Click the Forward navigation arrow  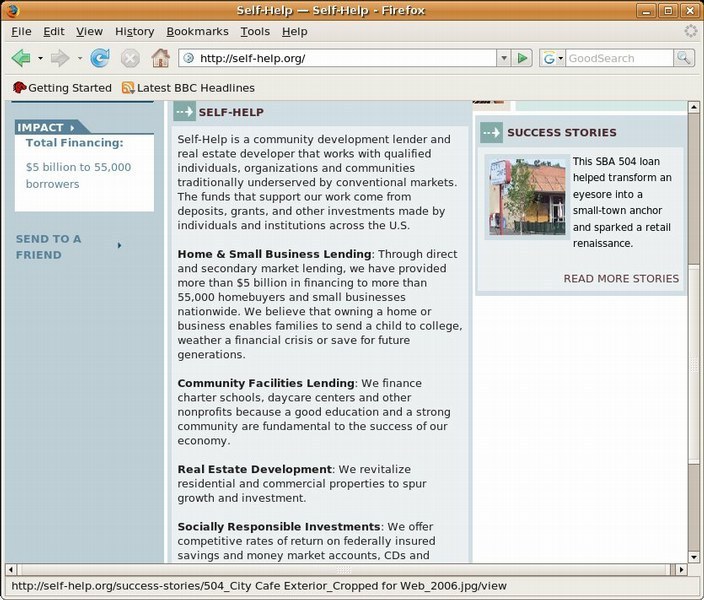60,58
